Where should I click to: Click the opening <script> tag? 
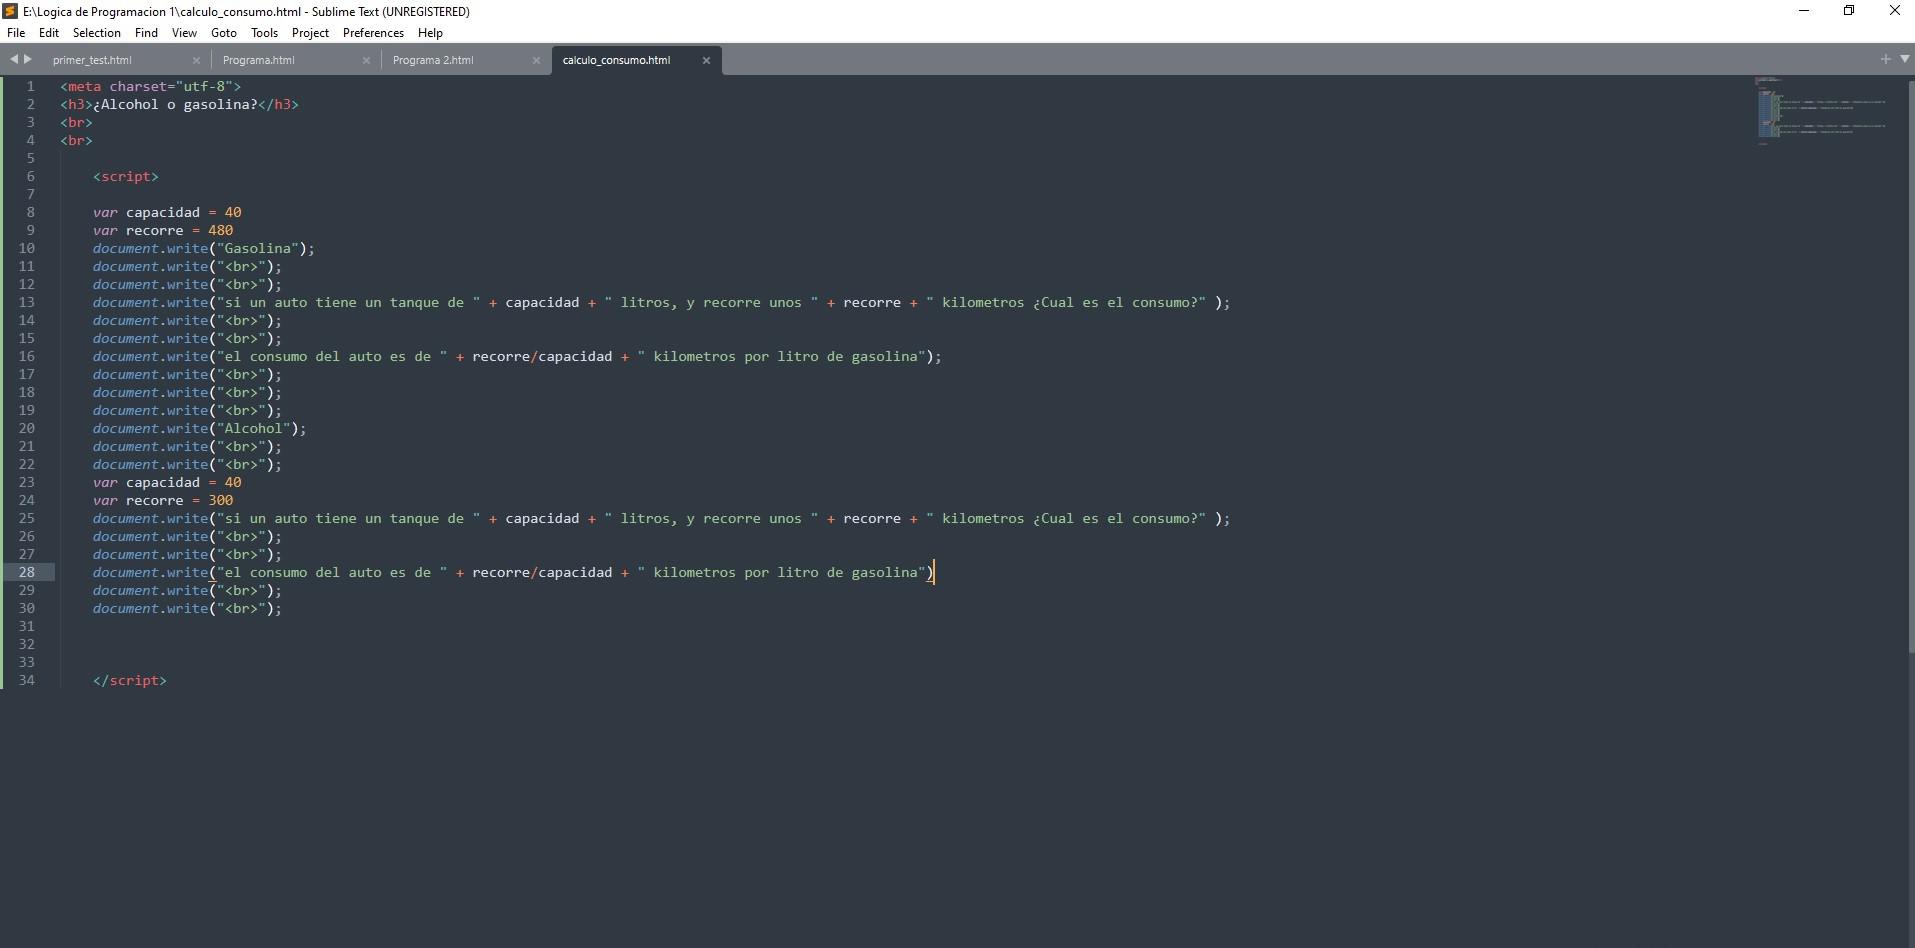pos(126,176)
